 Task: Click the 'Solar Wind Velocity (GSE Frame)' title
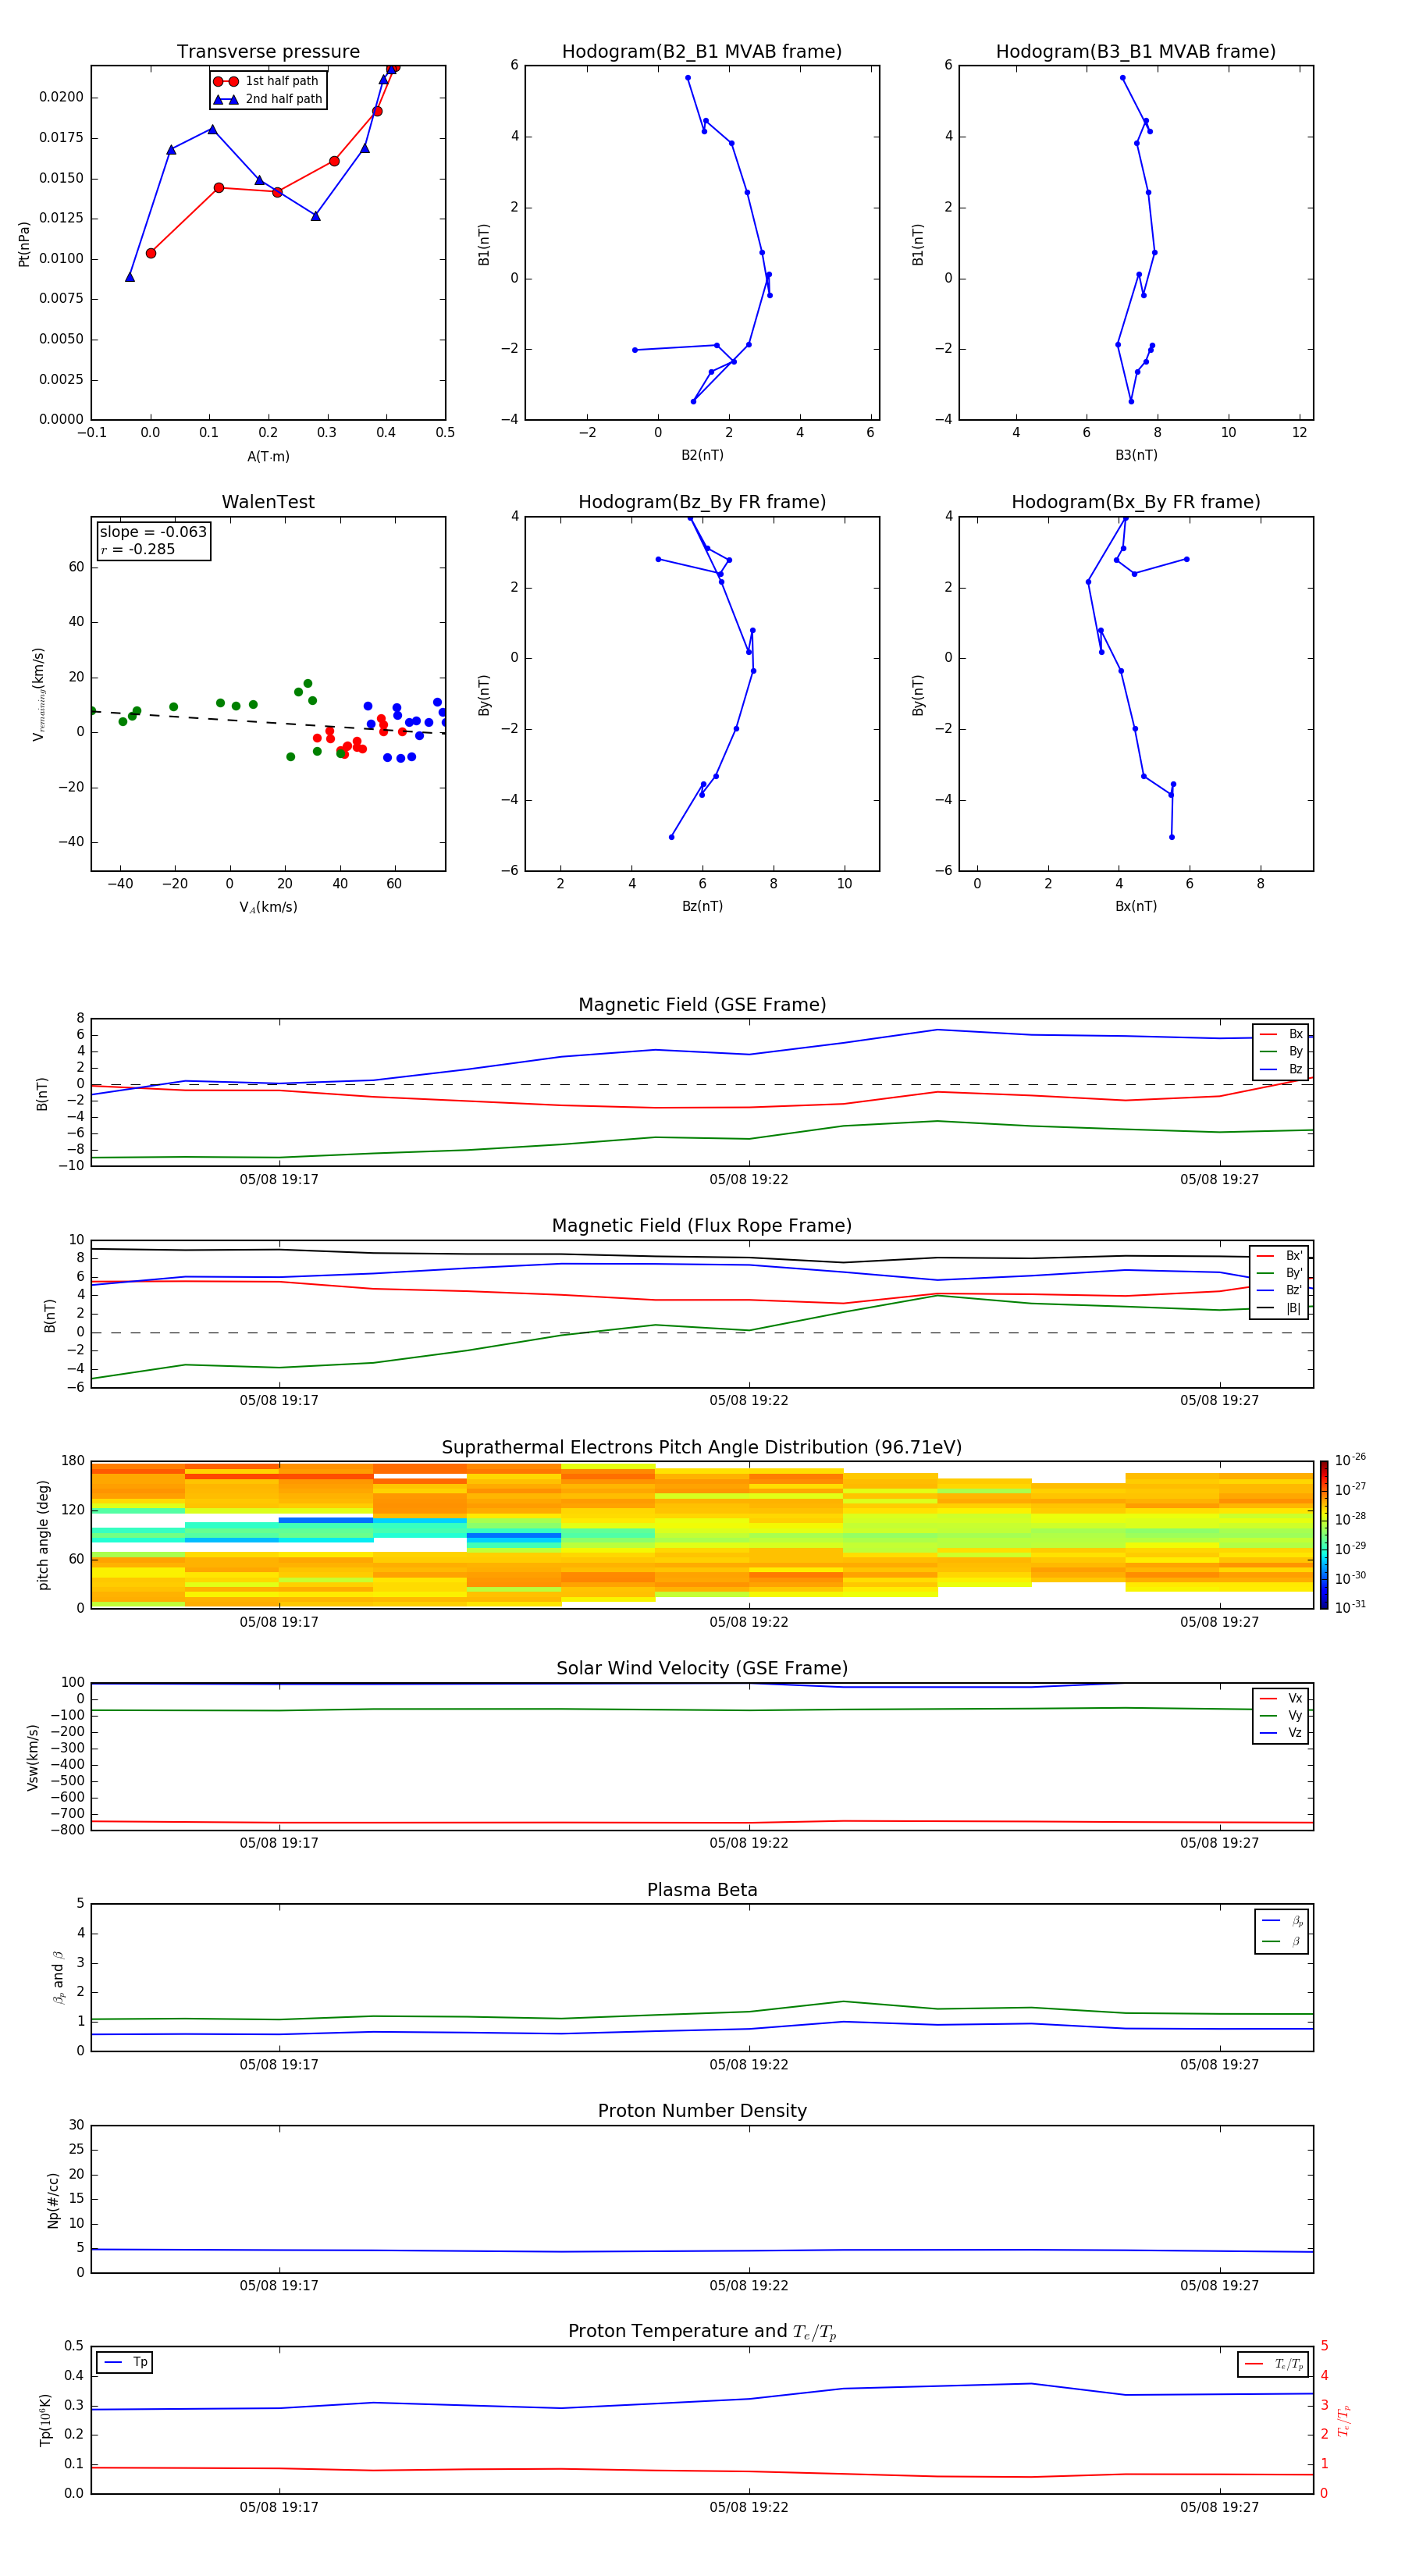point(702,1668)
